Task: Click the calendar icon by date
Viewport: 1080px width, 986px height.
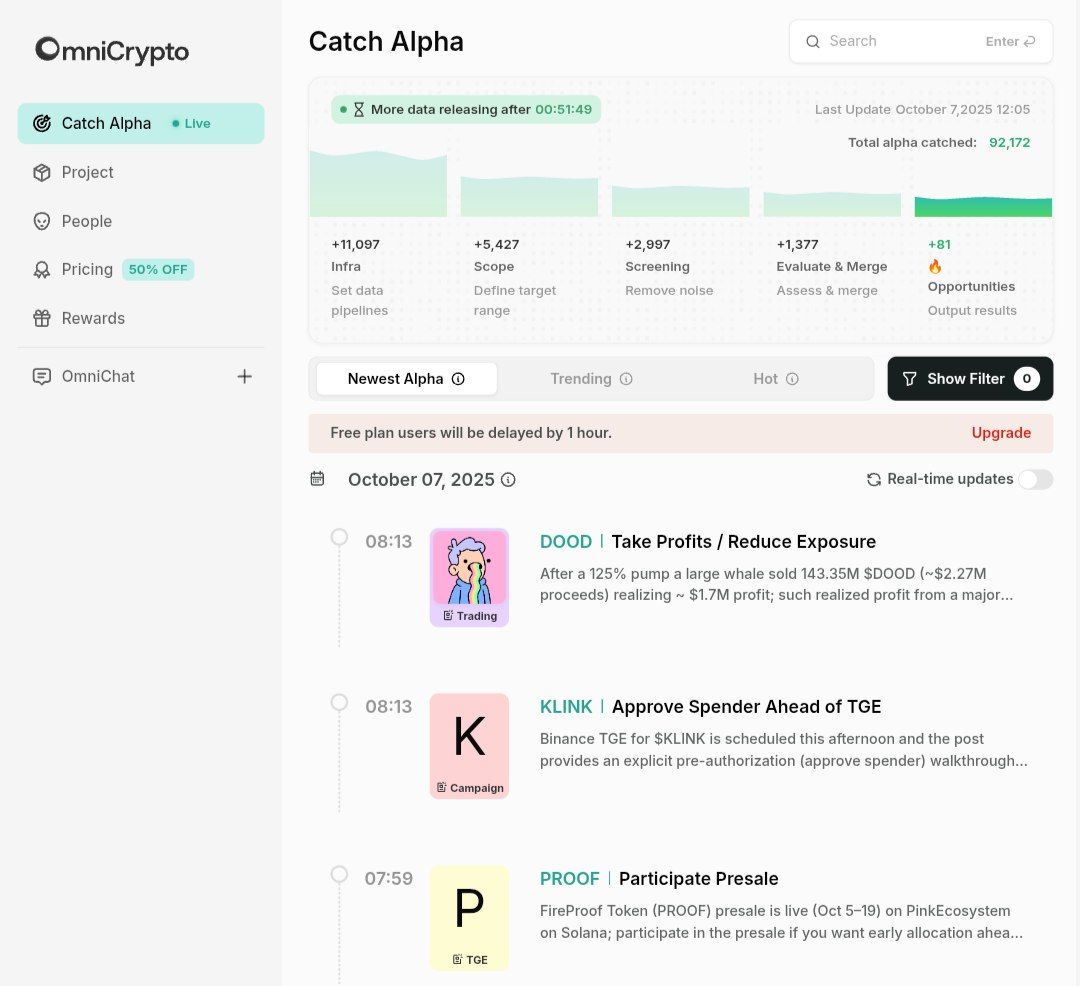Action: (x=317, y=479)
